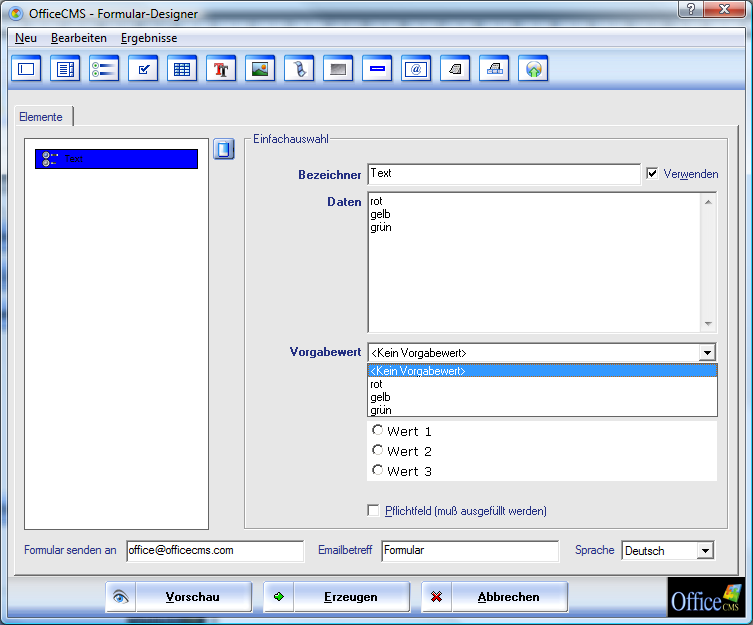Select the Wert 1 radio button
The width and height of the screenshot is (753, 625).
click(377, 430)
